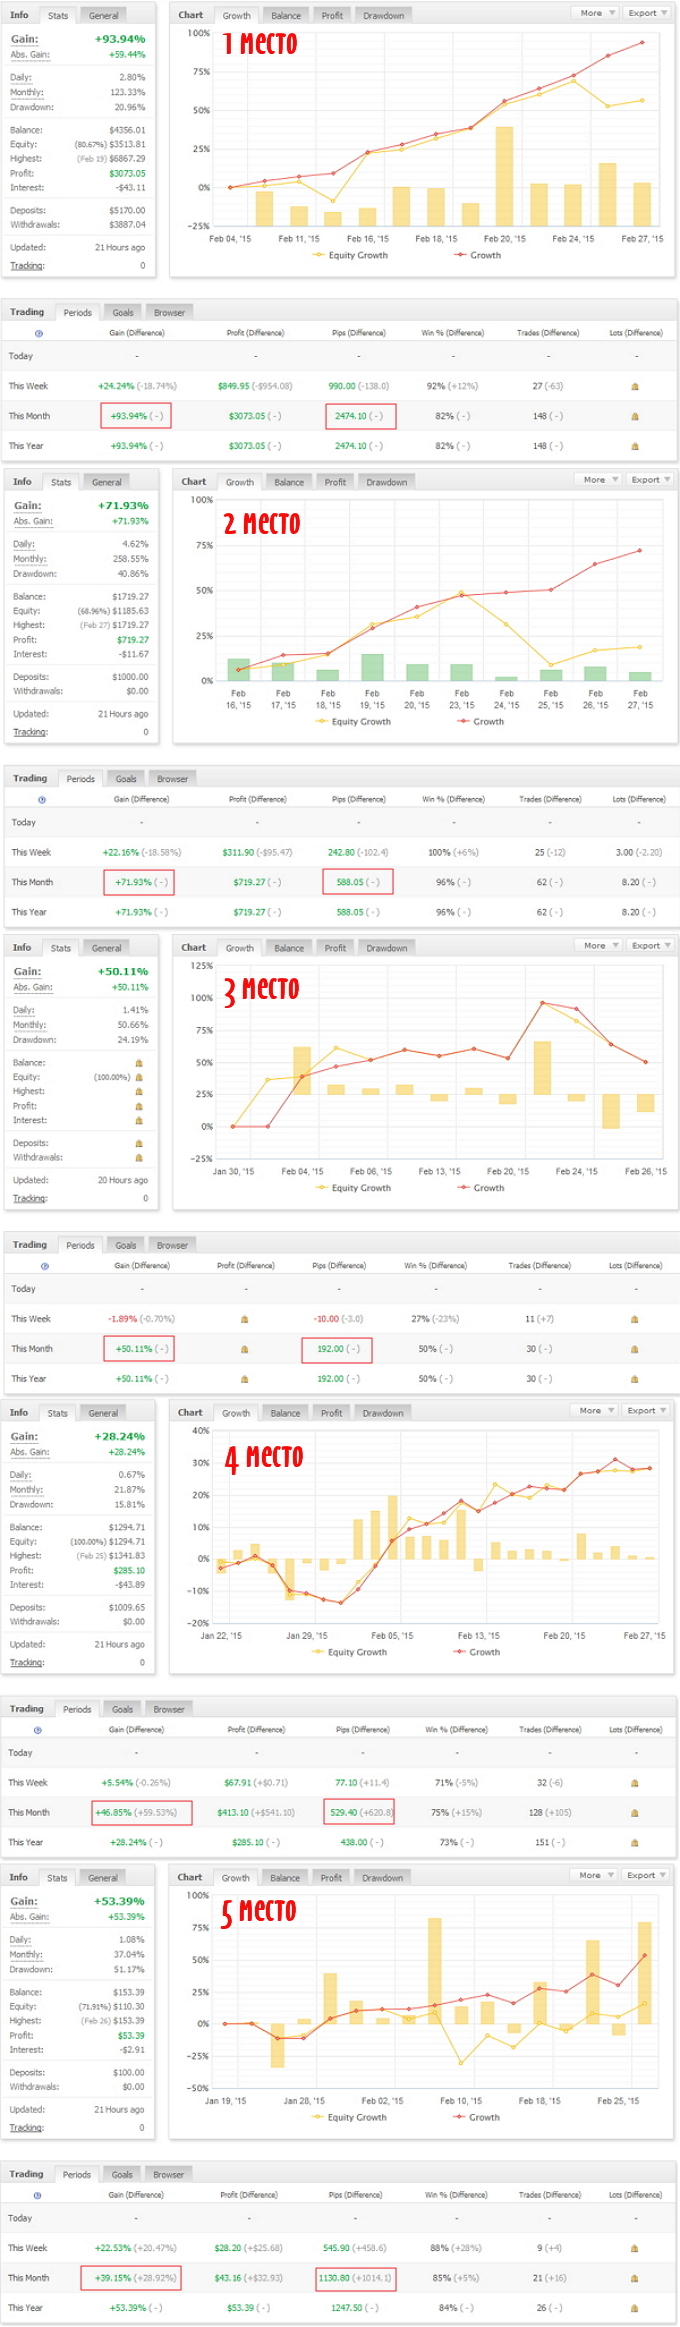Click the lock icon beside Interest in +50.11% account

point(139,1120)
